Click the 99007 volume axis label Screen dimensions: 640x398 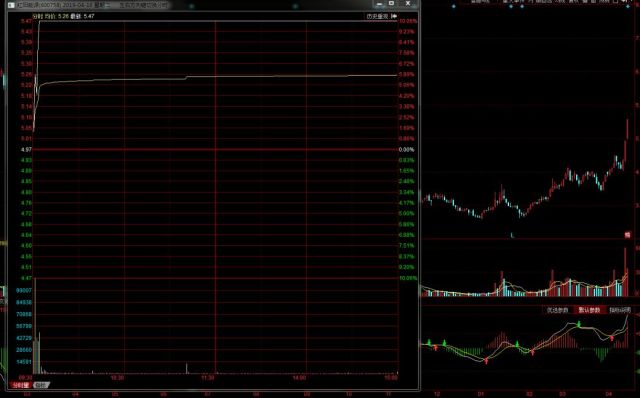24,290
